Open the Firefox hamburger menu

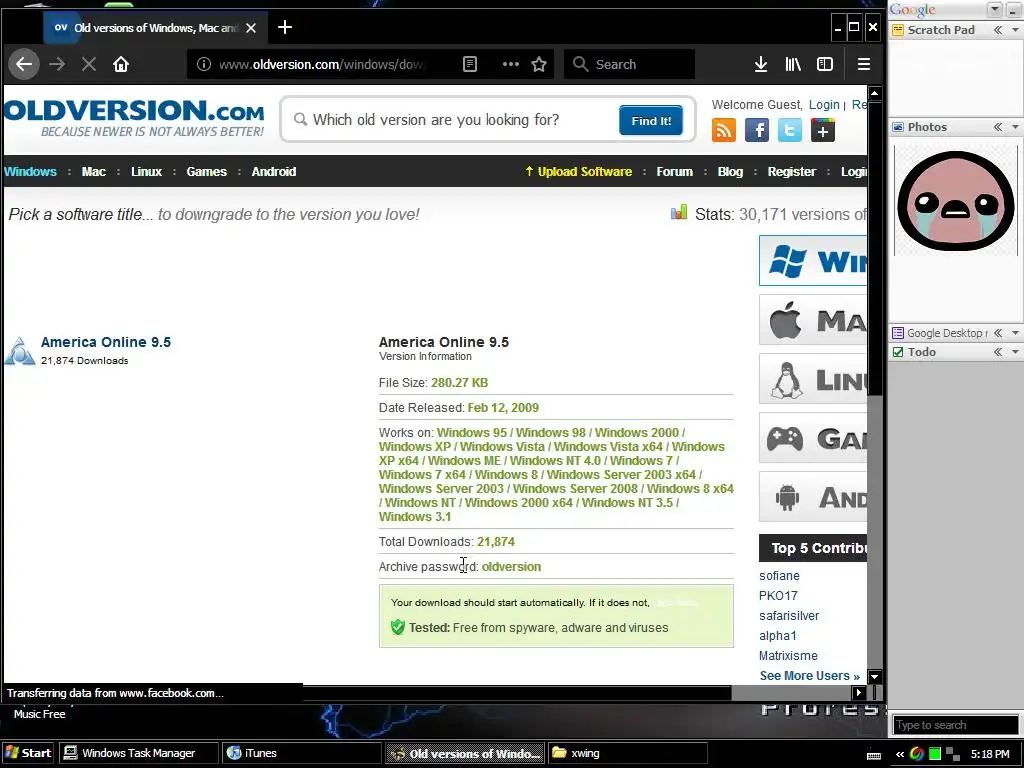[x=864, y=64]
